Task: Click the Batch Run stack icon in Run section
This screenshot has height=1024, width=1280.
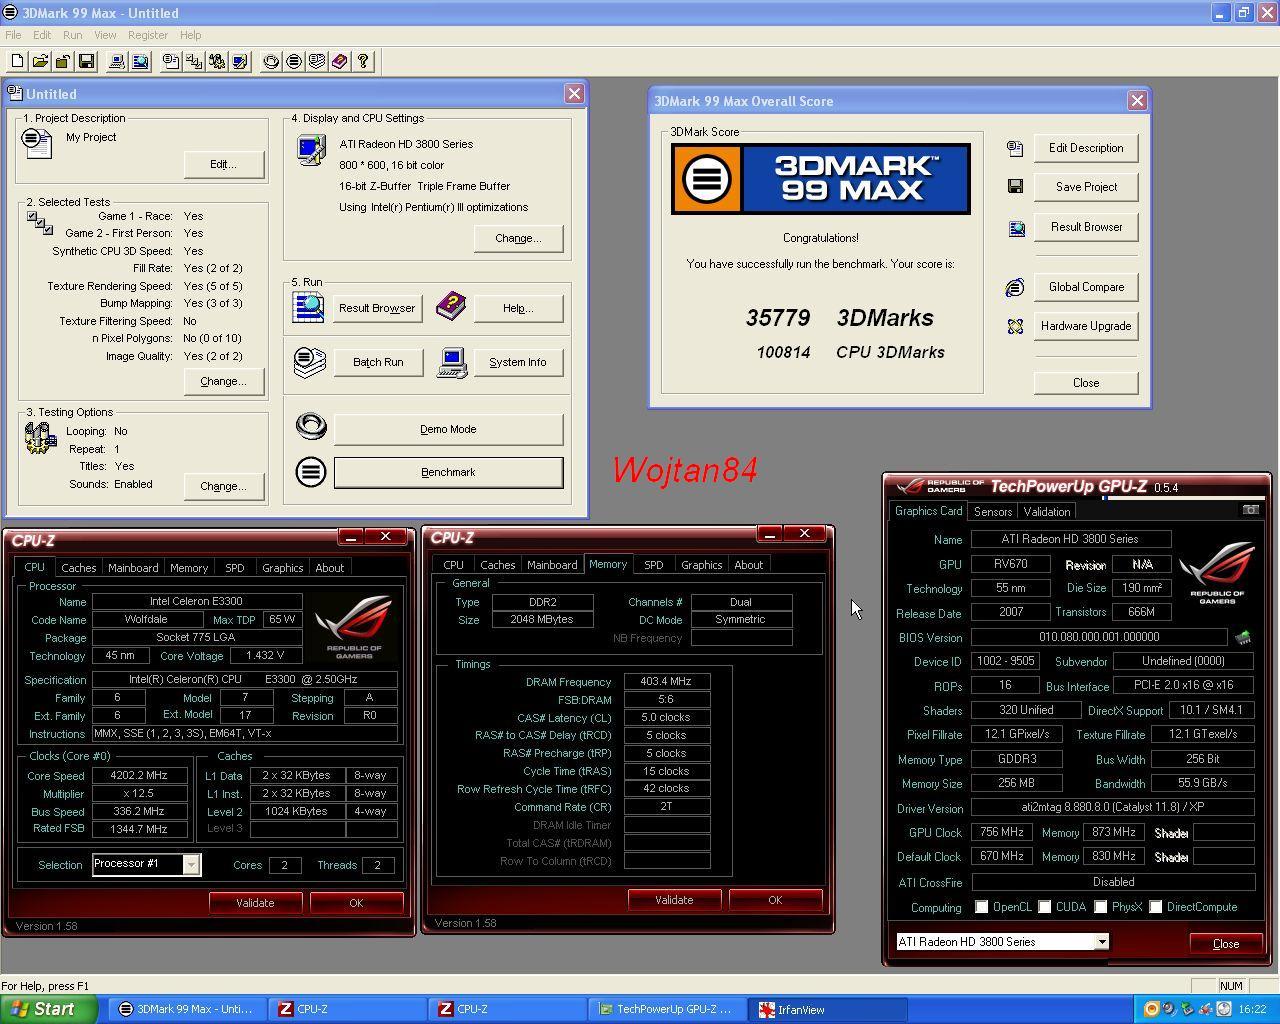Action: pyautogui.click(x=310, y=362)
